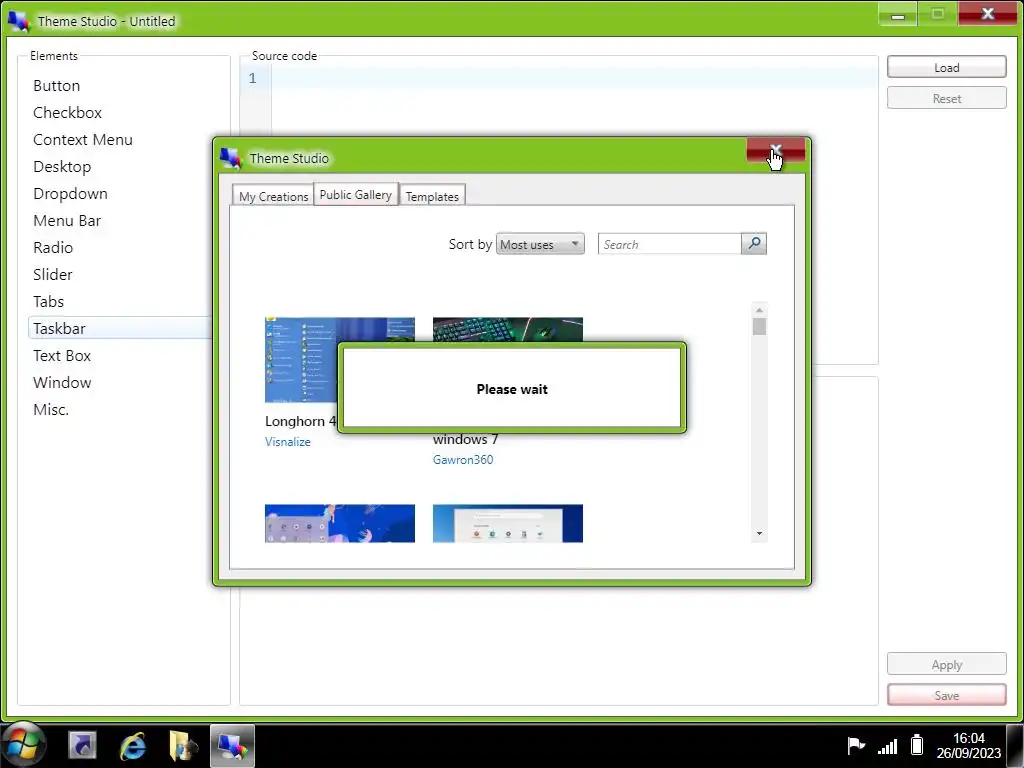The width and height of the screenshot is (1024, 768).
Task: Click the Load button
Action: tap(946, 67)
